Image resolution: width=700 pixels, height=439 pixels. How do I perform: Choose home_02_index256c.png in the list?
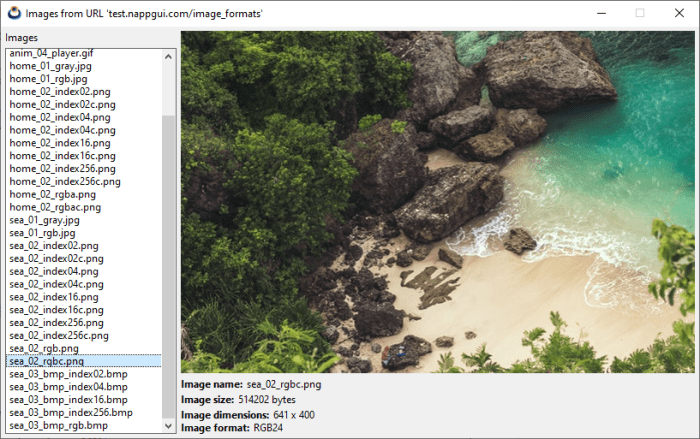[64, 181]
